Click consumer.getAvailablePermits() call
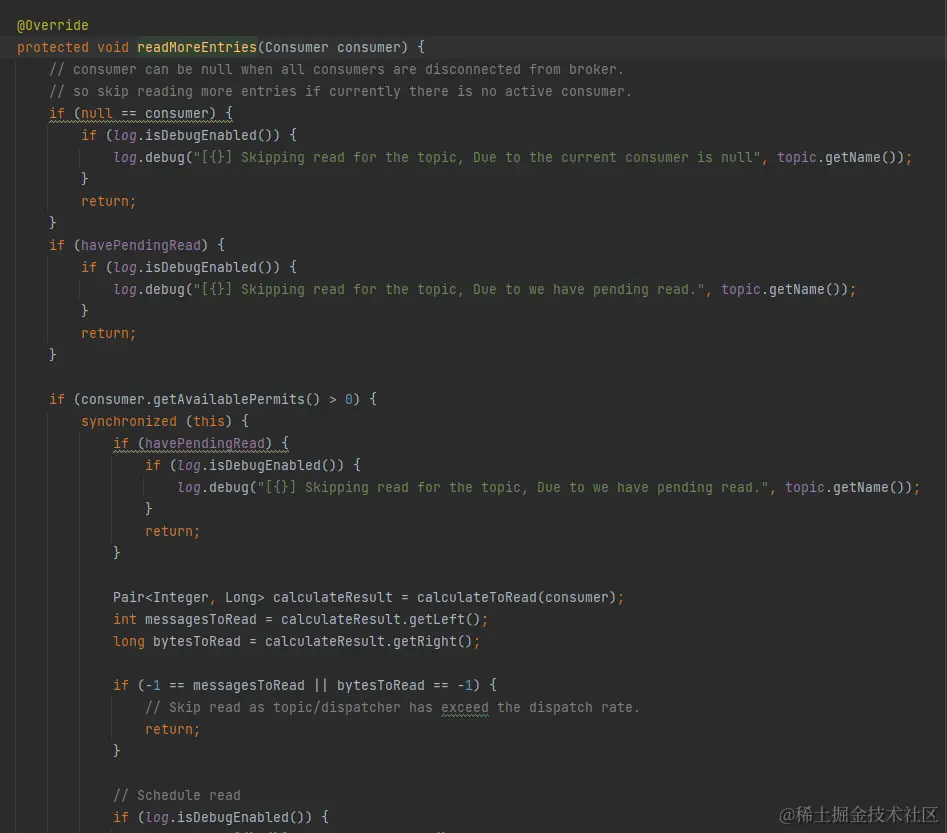 (201, 399)
